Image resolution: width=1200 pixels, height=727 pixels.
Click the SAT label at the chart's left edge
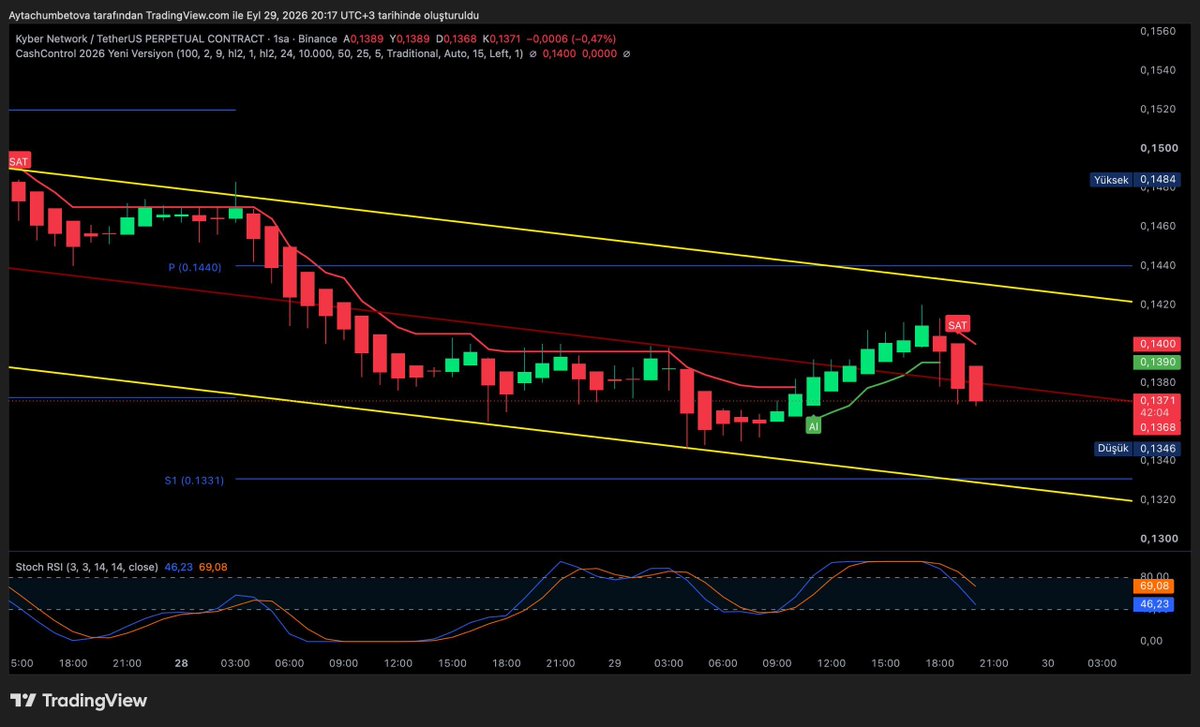[x=19, y=161]
